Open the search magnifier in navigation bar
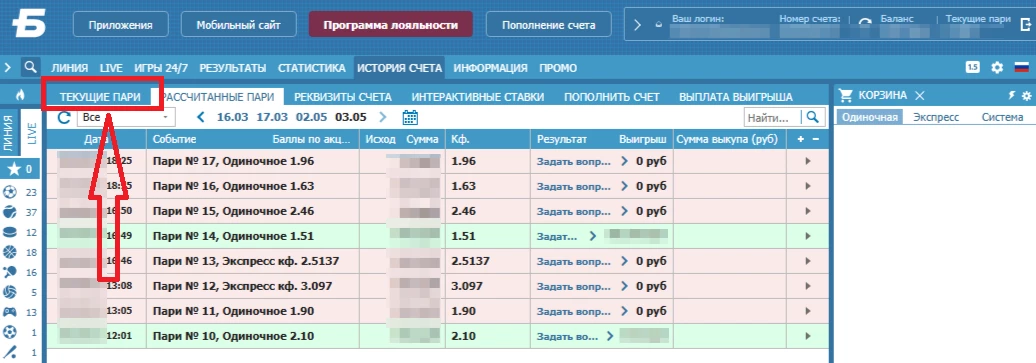 pos(30,67)
